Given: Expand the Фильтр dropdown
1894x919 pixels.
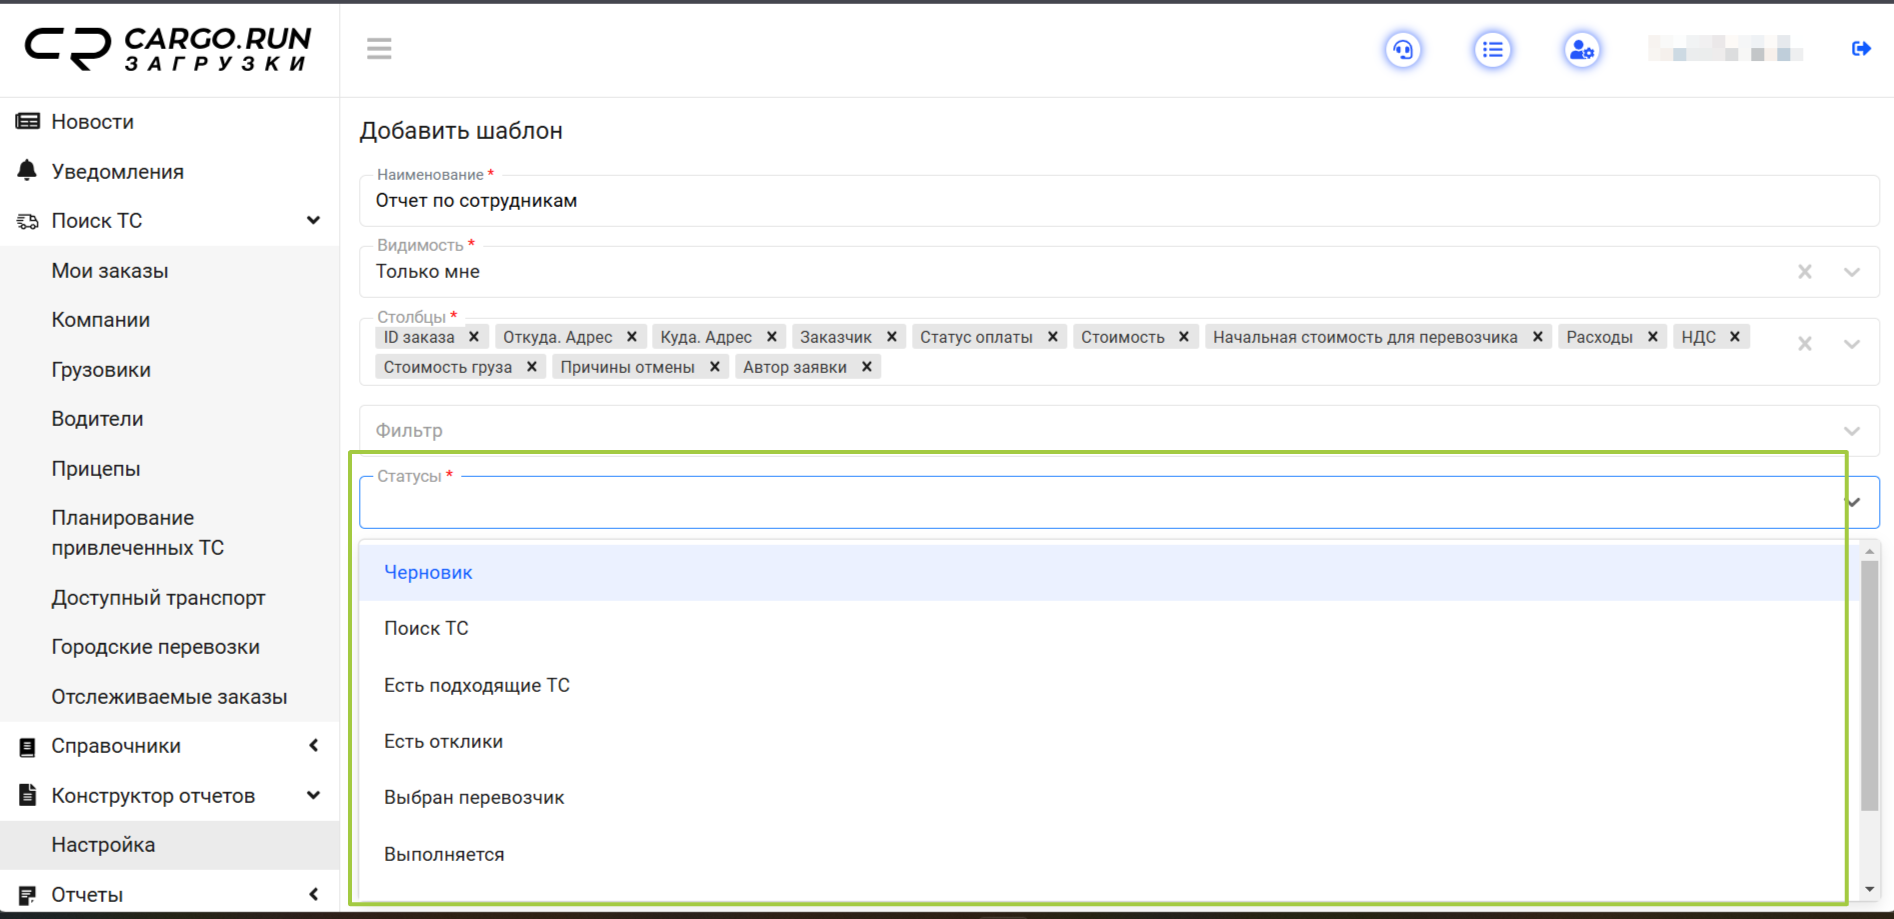Looking at the screenshot, I should pos(1852,431).
